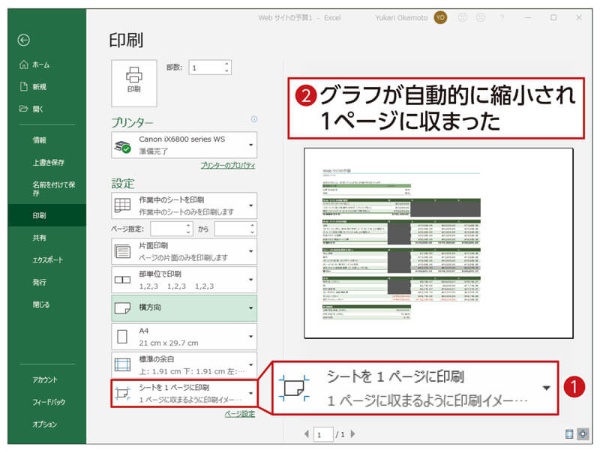Open オプション in the sidebar
The image size is (600, 453).
click(x=44, y=424)
